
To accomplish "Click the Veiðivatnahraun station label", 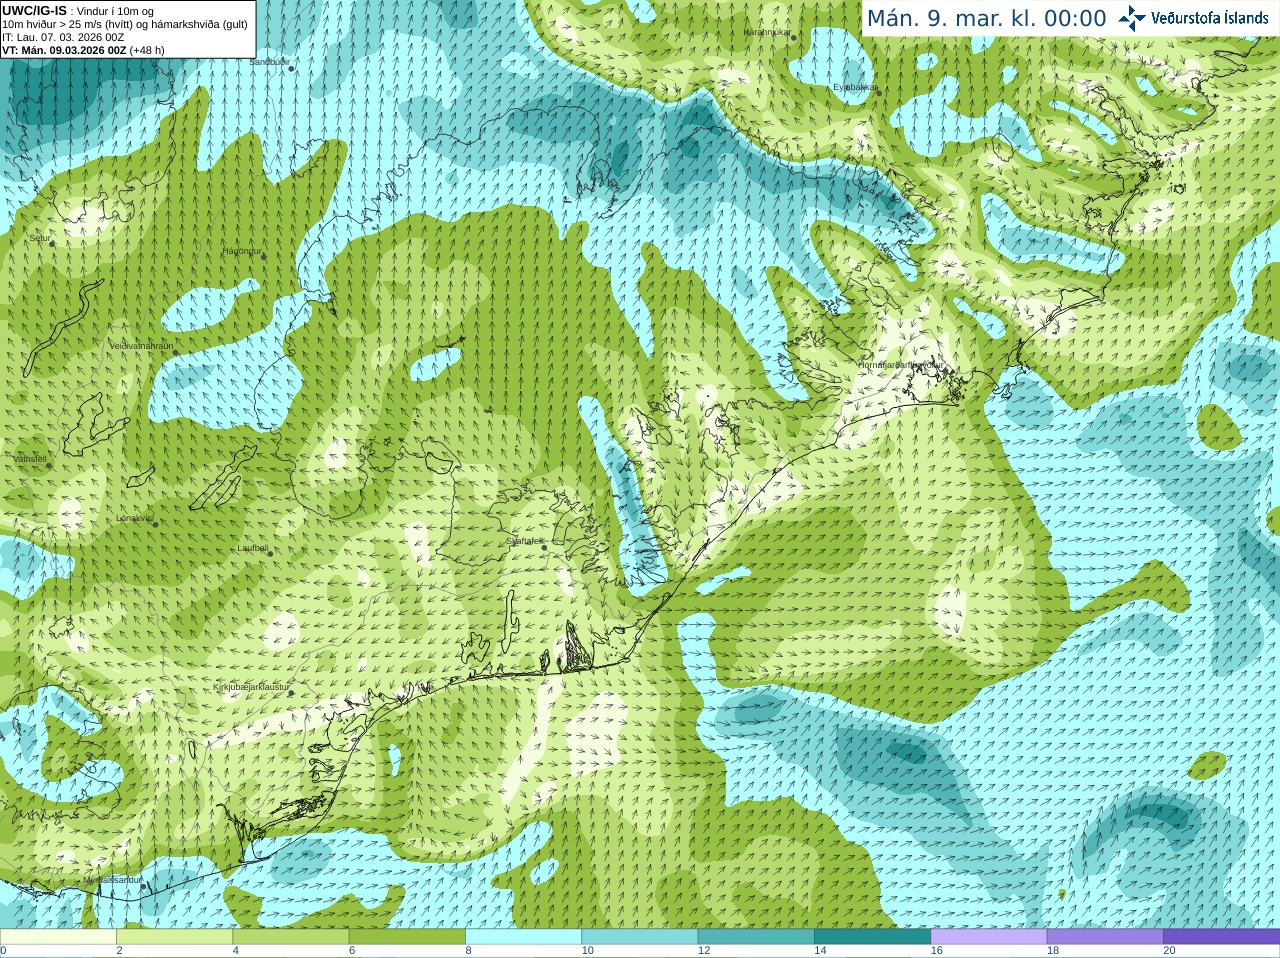I will pos(141,346).
